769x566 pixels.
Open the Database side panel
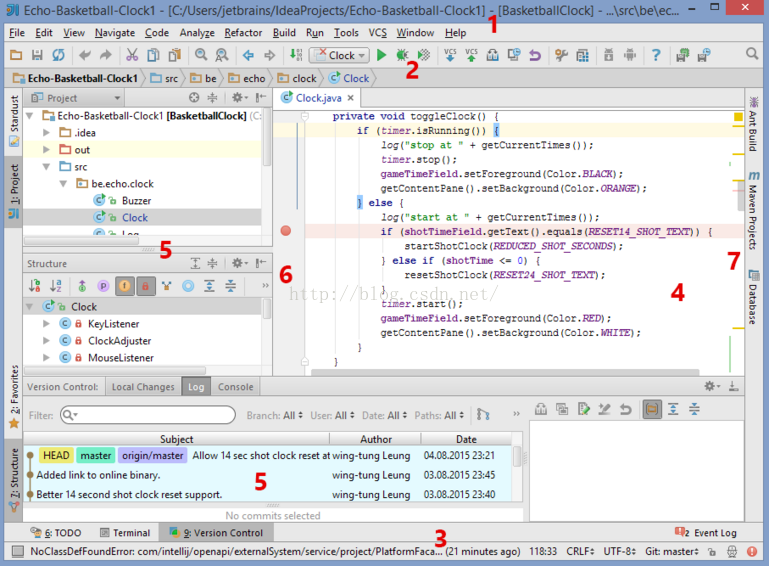pos(753,297)
